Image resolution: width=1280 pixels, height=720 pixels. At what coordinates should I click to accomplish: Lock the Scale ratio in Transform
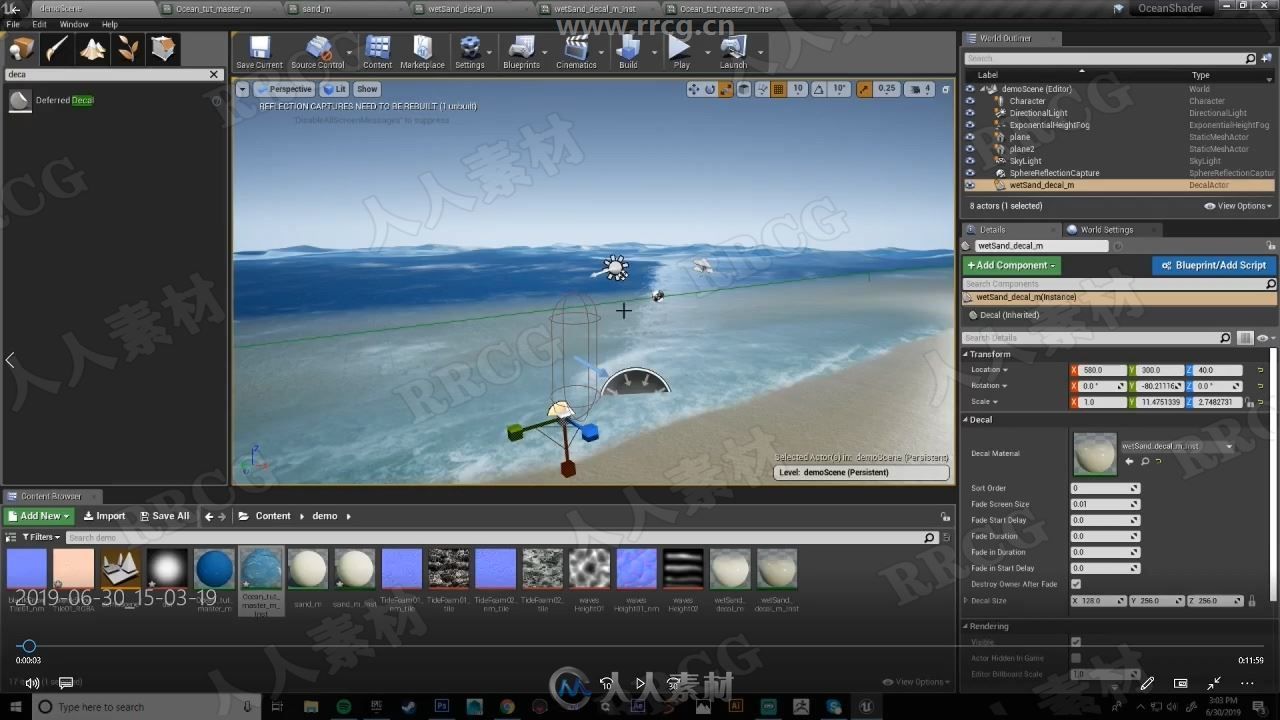click(1251, 402)
